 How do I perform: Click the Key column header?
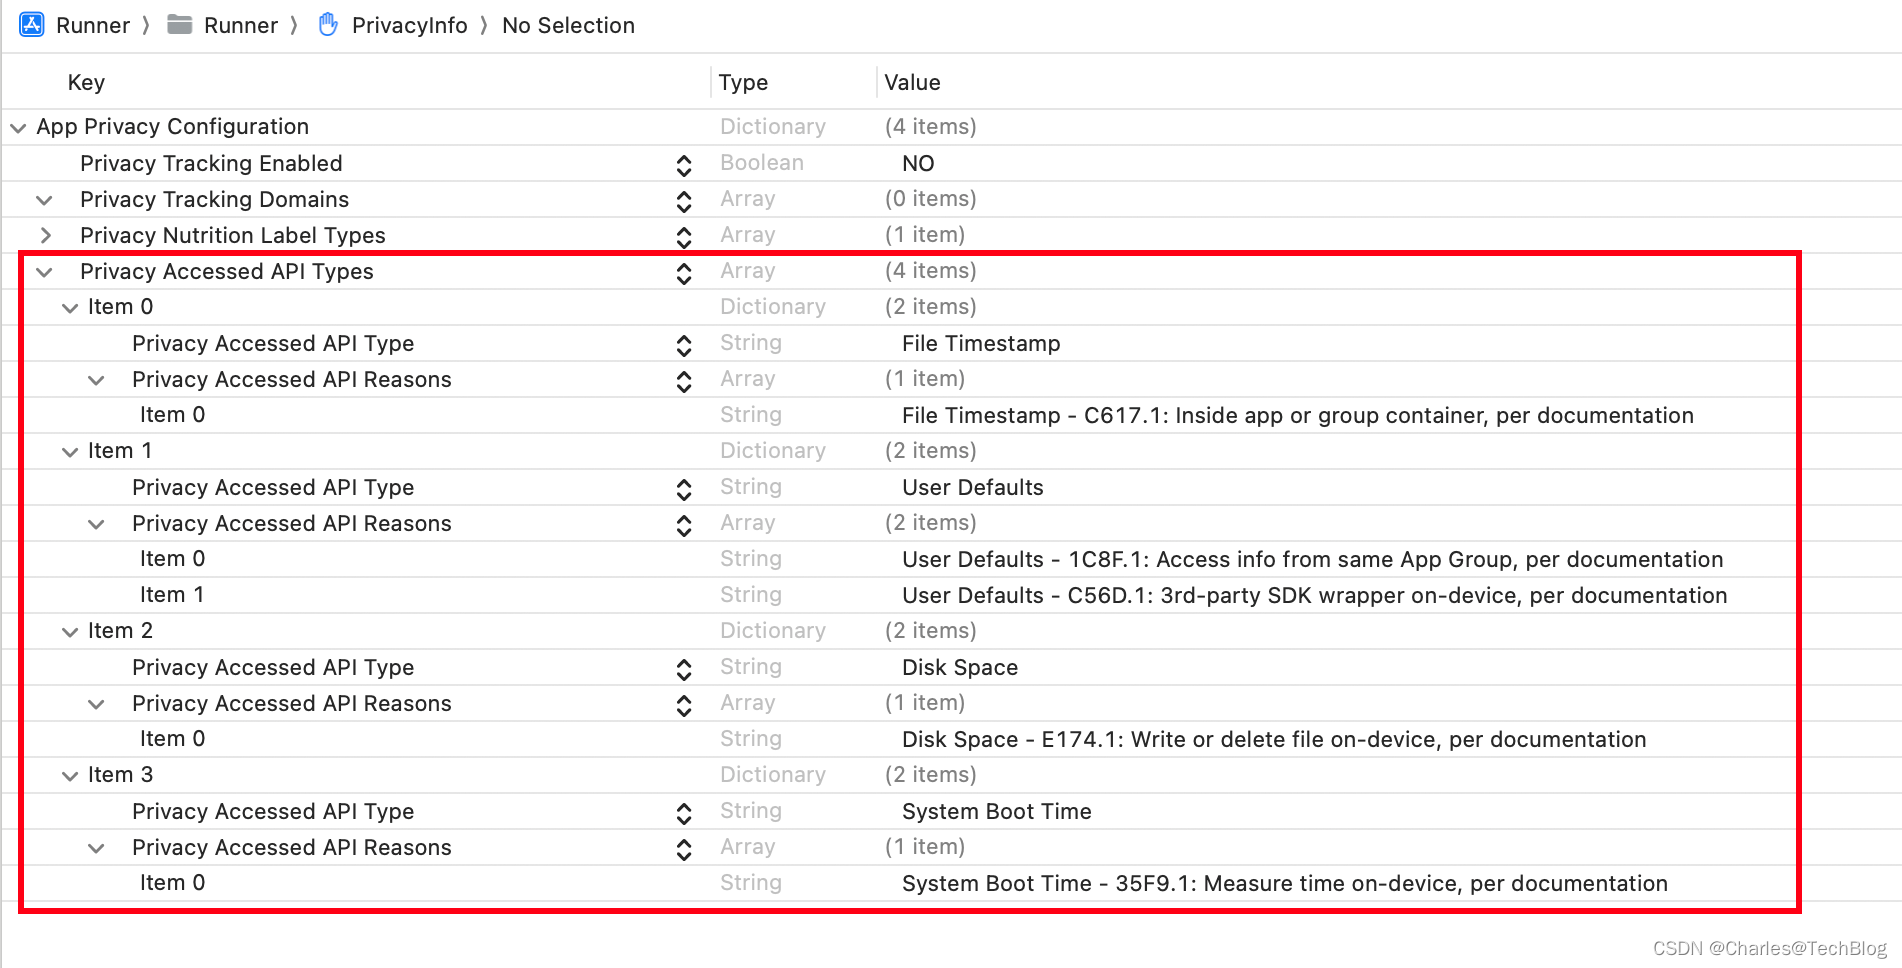point(86,82)
